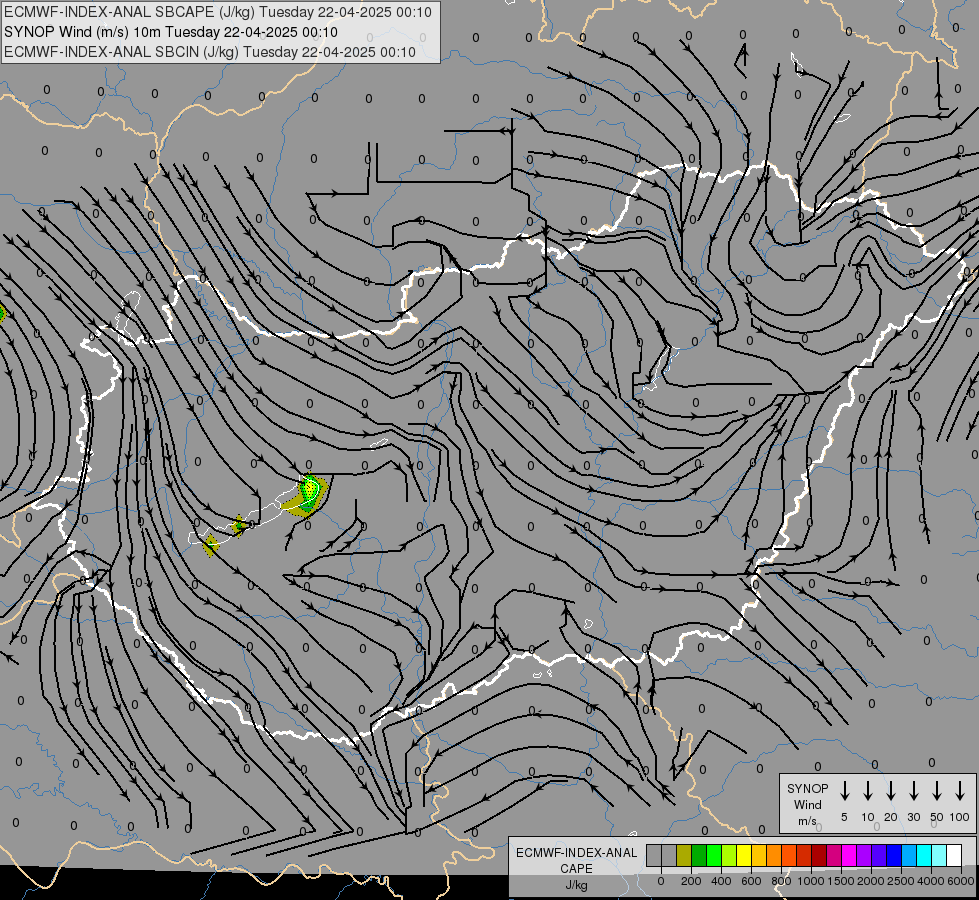Image resolution: width=979 pixels, height=900 pixels.
Task: Pick the 100 m/s wind legend arrow
Action: pos(960,791)
